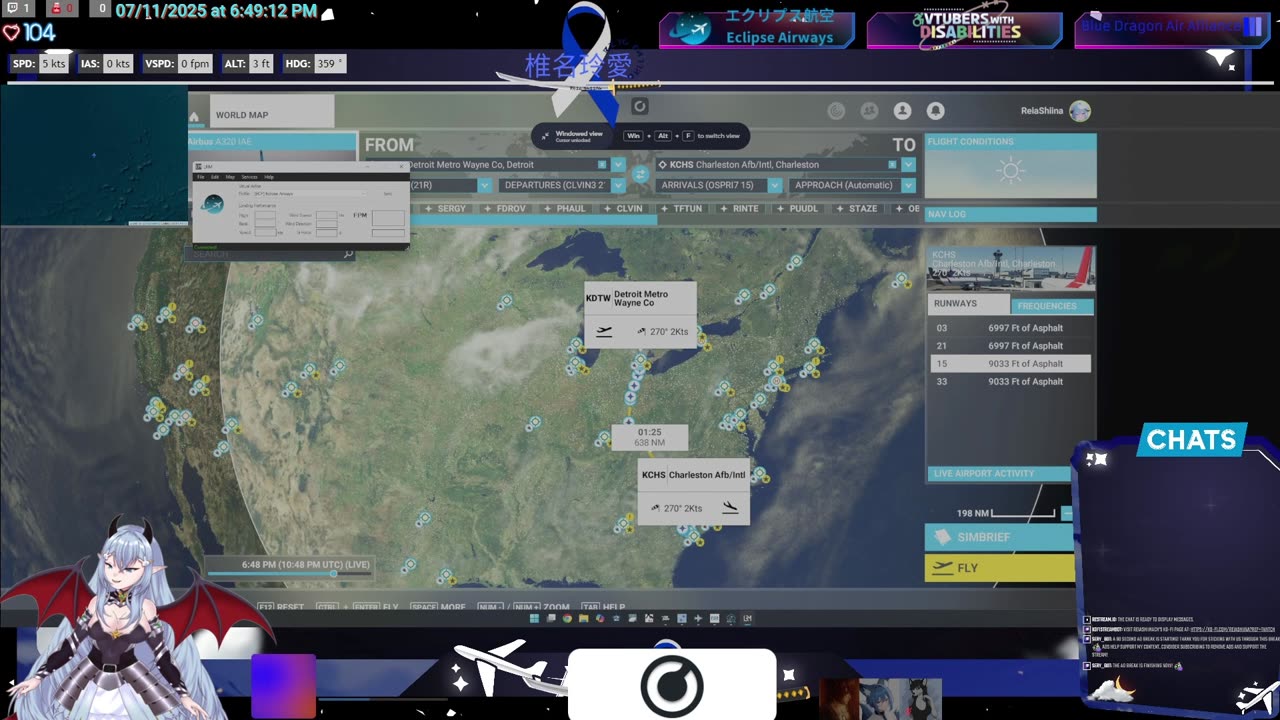The width and height of the screenshot is (1280, 720).
Task: Click the KDTW Detroit Metro map label
Action: click(x=640, y=314)
